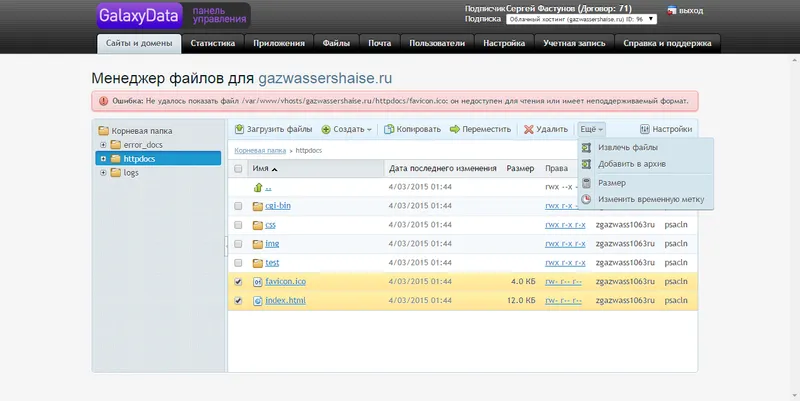Open the favicon.ico file link
The height and width of the screenshot is (401, 800).
(x=286, y=282)
